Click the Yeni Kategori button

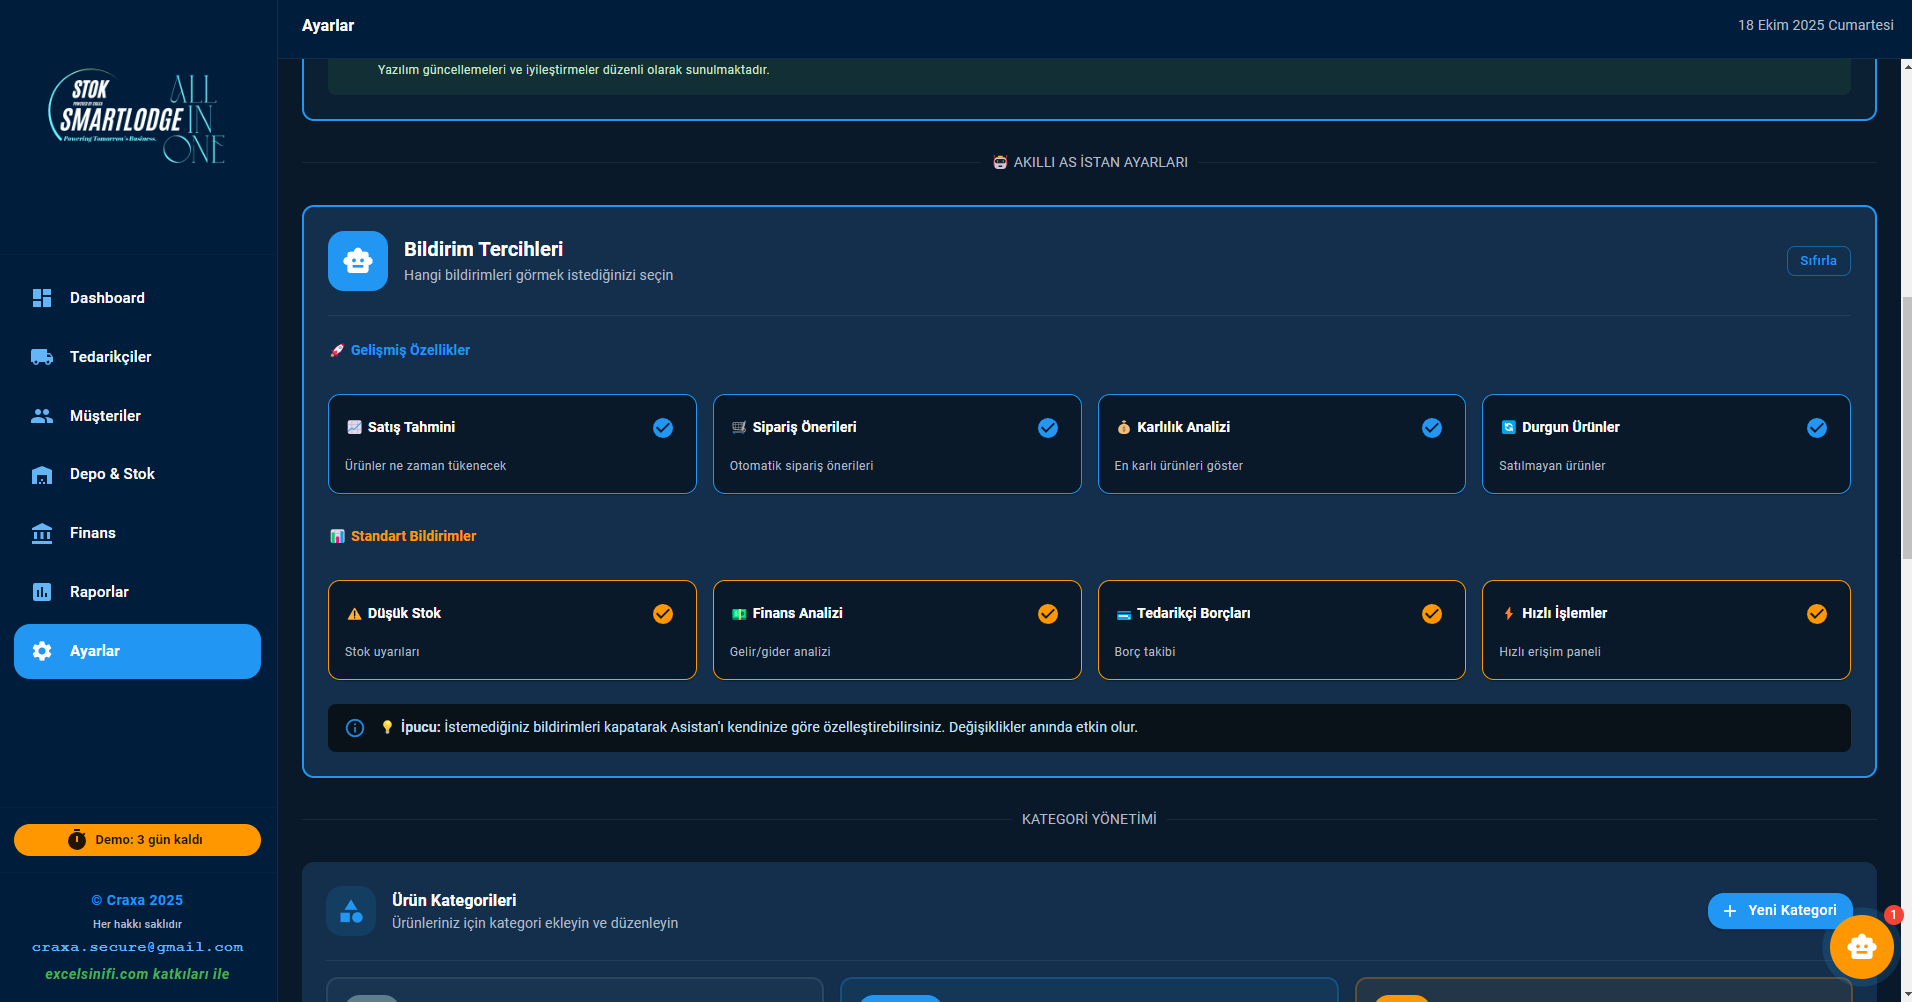[1779, 911]
